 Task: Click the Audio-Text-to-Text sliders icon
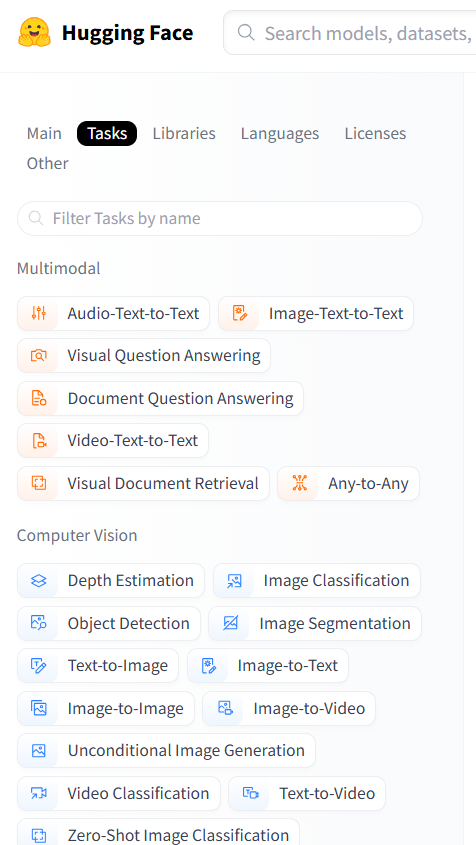38,313
